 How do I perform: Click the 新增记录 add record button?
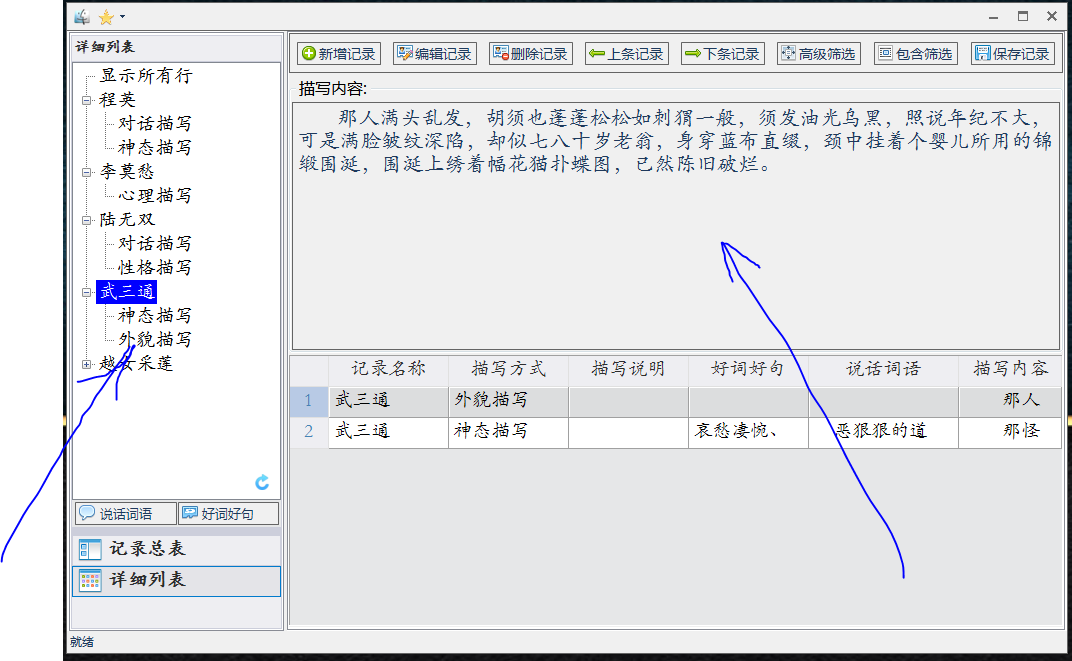coord(339,53)
